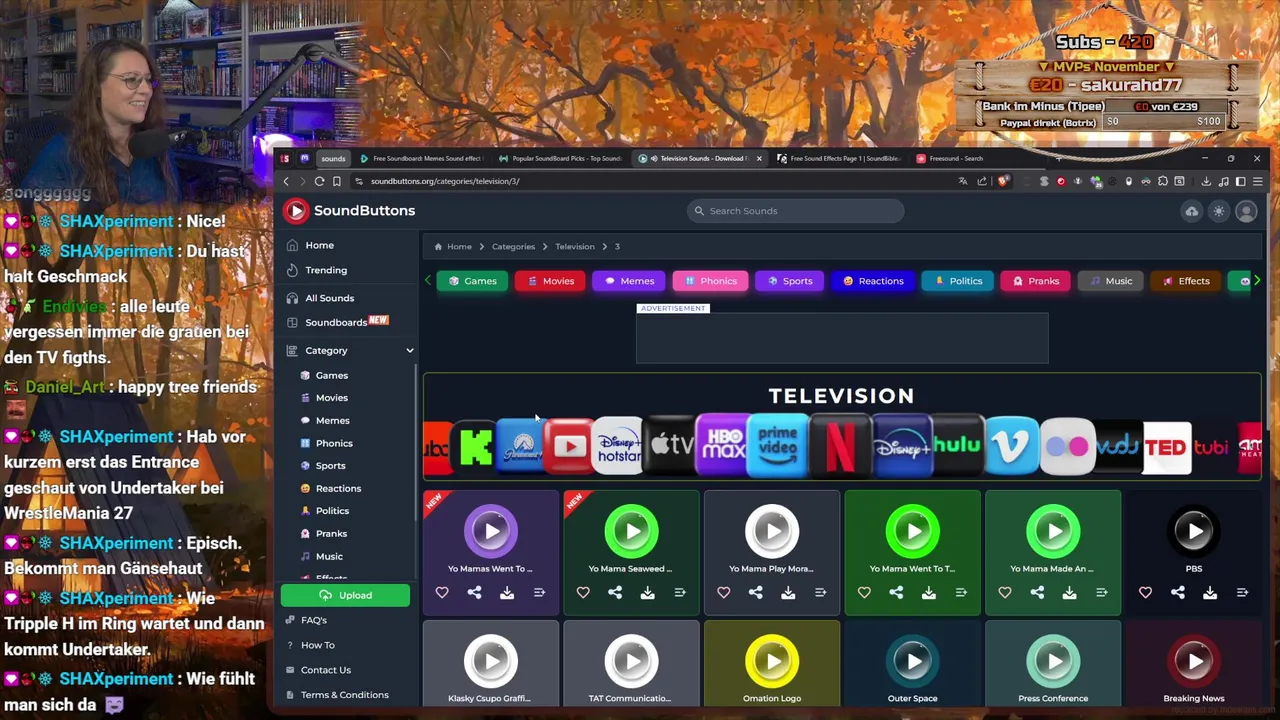Toggle the light/dark theme sun icon
This screenshot has width=1280, height=720.
[1218, 211]
